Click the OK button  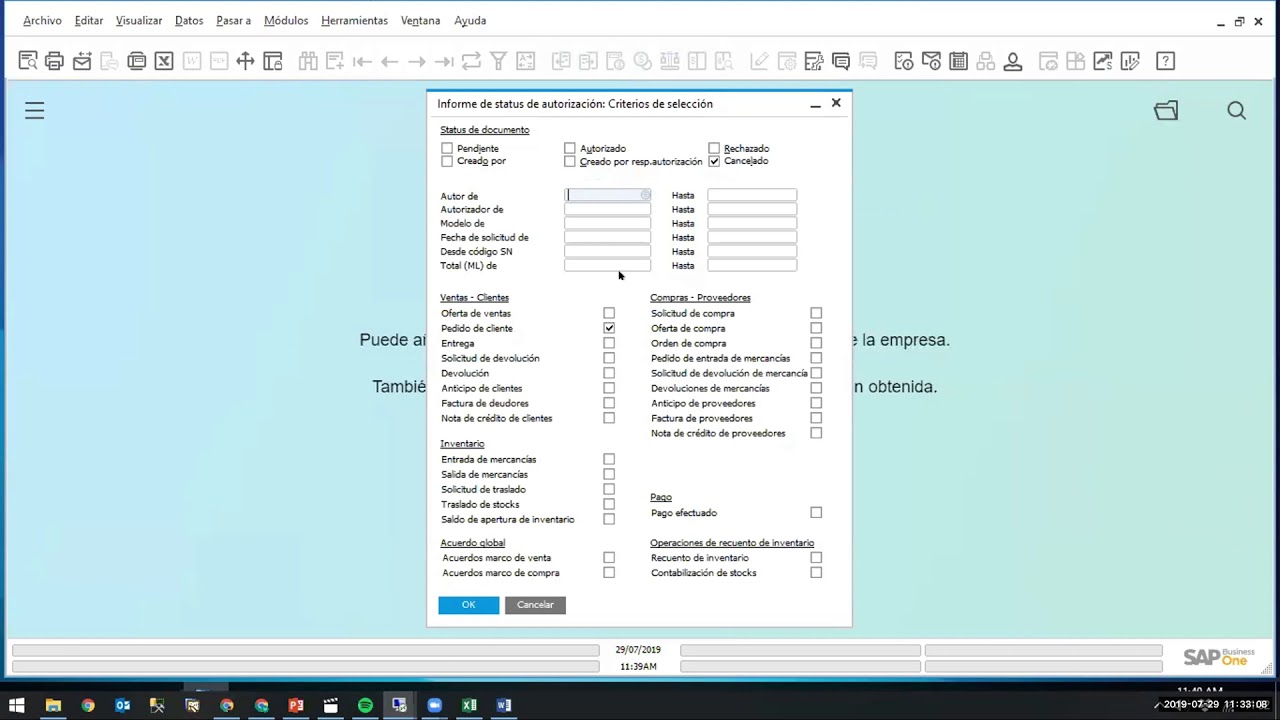468,605
